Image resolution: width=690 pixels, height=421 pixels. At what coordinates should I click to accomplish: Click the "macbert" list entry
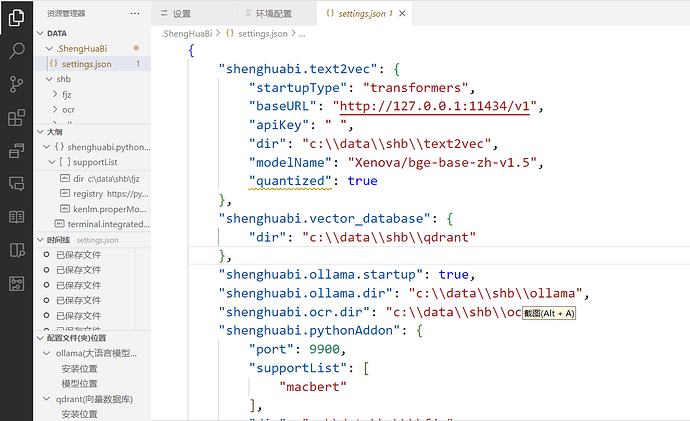(313, 387)
